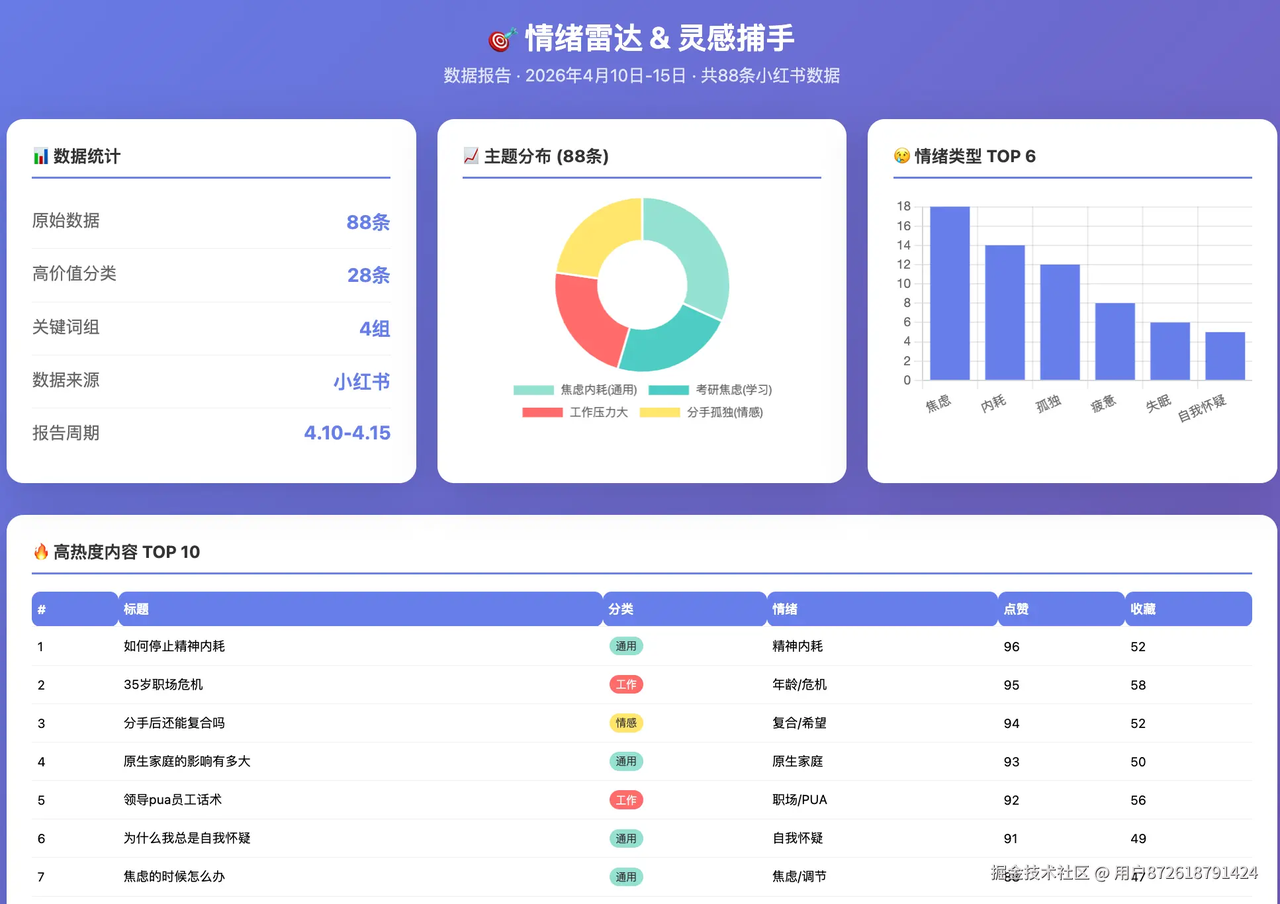
Task: Click the 数据来源 label
Action: click(66, 380)
